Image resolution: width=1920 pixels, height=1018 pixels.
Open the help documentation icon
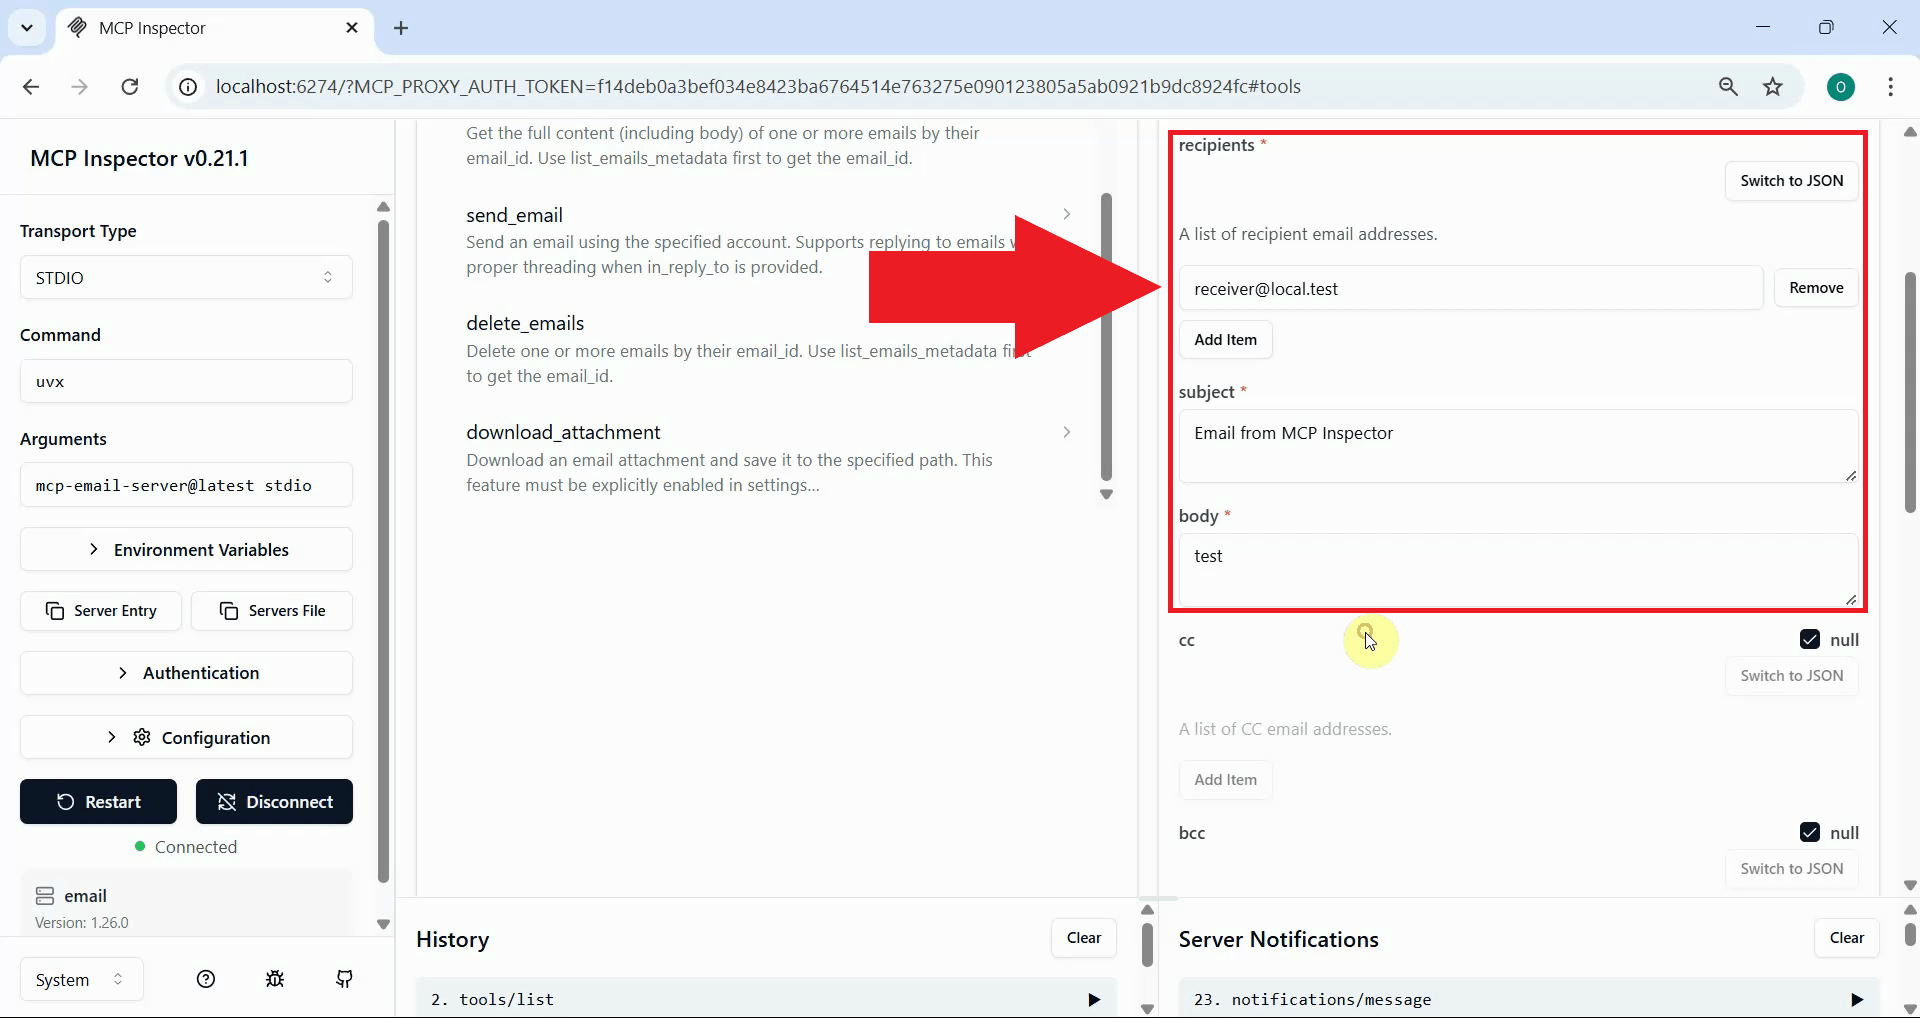coord(205,979)
